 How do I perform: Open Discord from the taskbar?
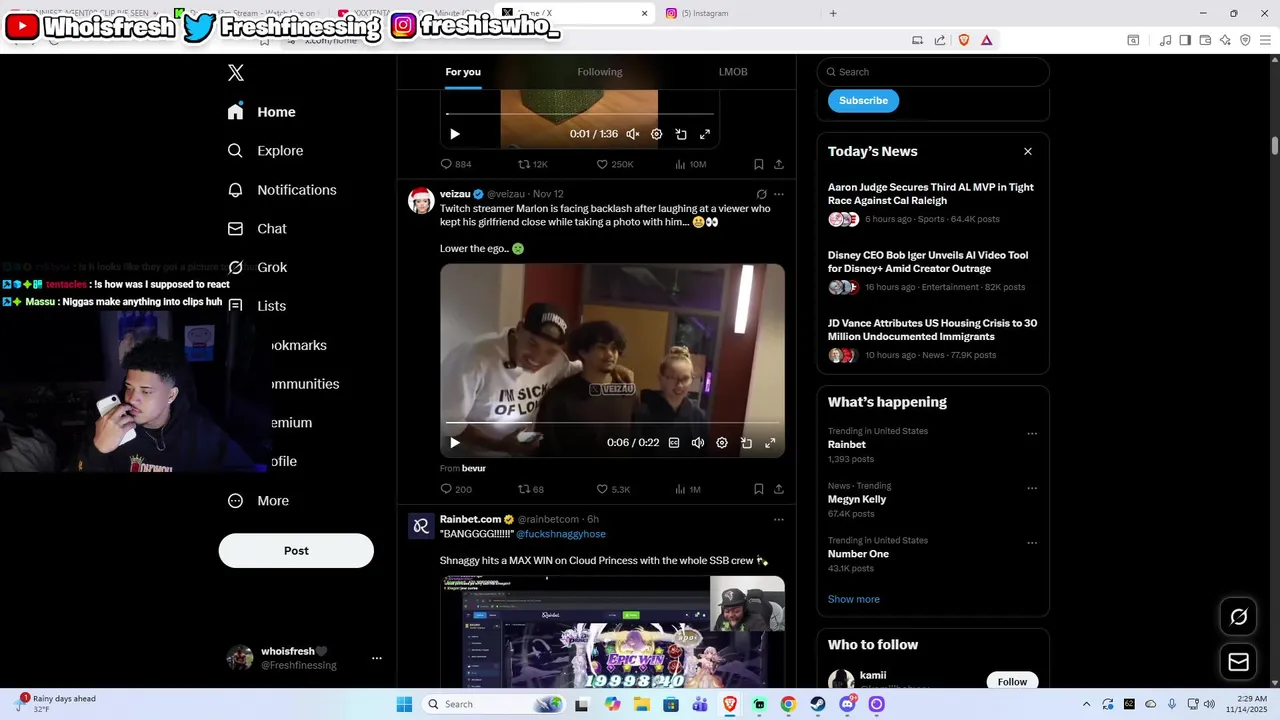tap(848, 704)
